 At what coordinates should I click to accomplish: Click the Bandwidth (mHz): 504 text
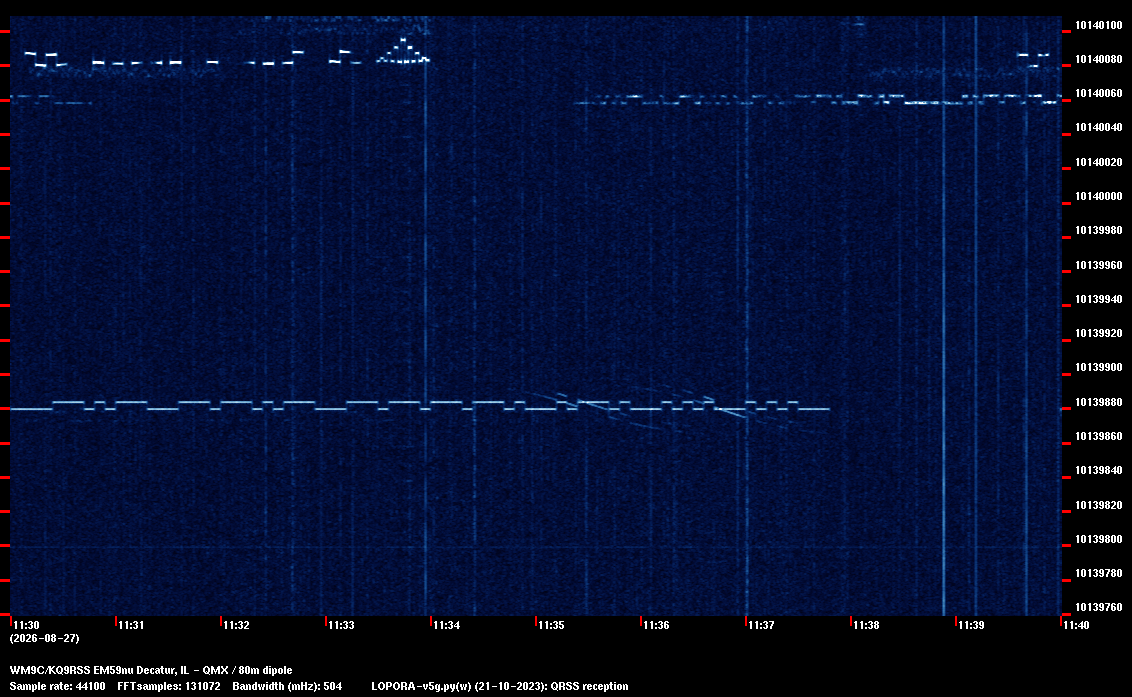coord(287,686)
